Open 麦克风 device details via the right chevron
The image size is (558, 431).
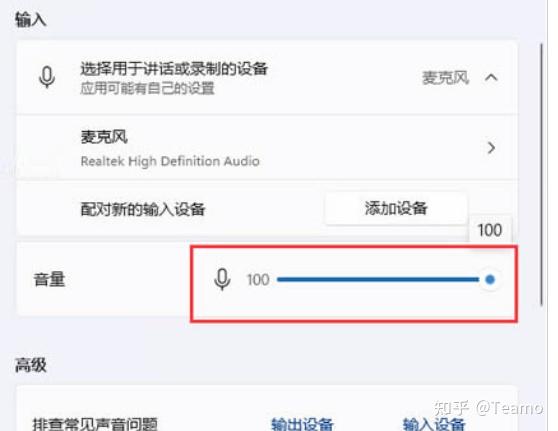click(491, 147)
